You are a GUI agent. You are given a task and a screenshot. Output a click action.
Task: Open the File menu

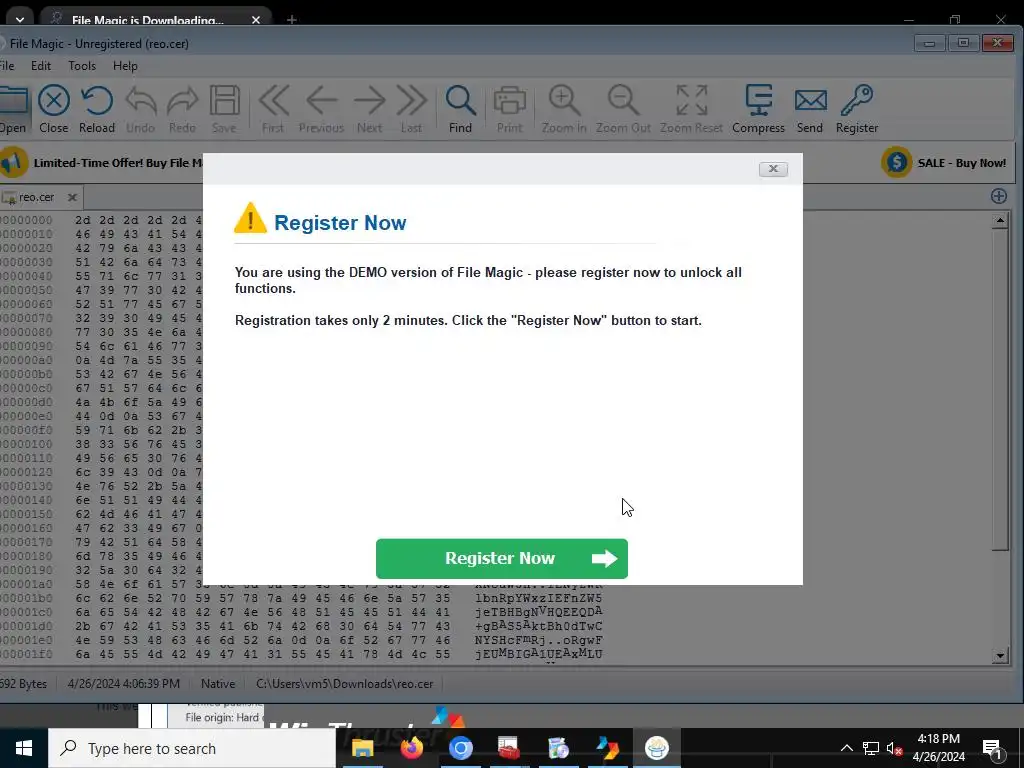pyautogui.click(x=7, y=66)
